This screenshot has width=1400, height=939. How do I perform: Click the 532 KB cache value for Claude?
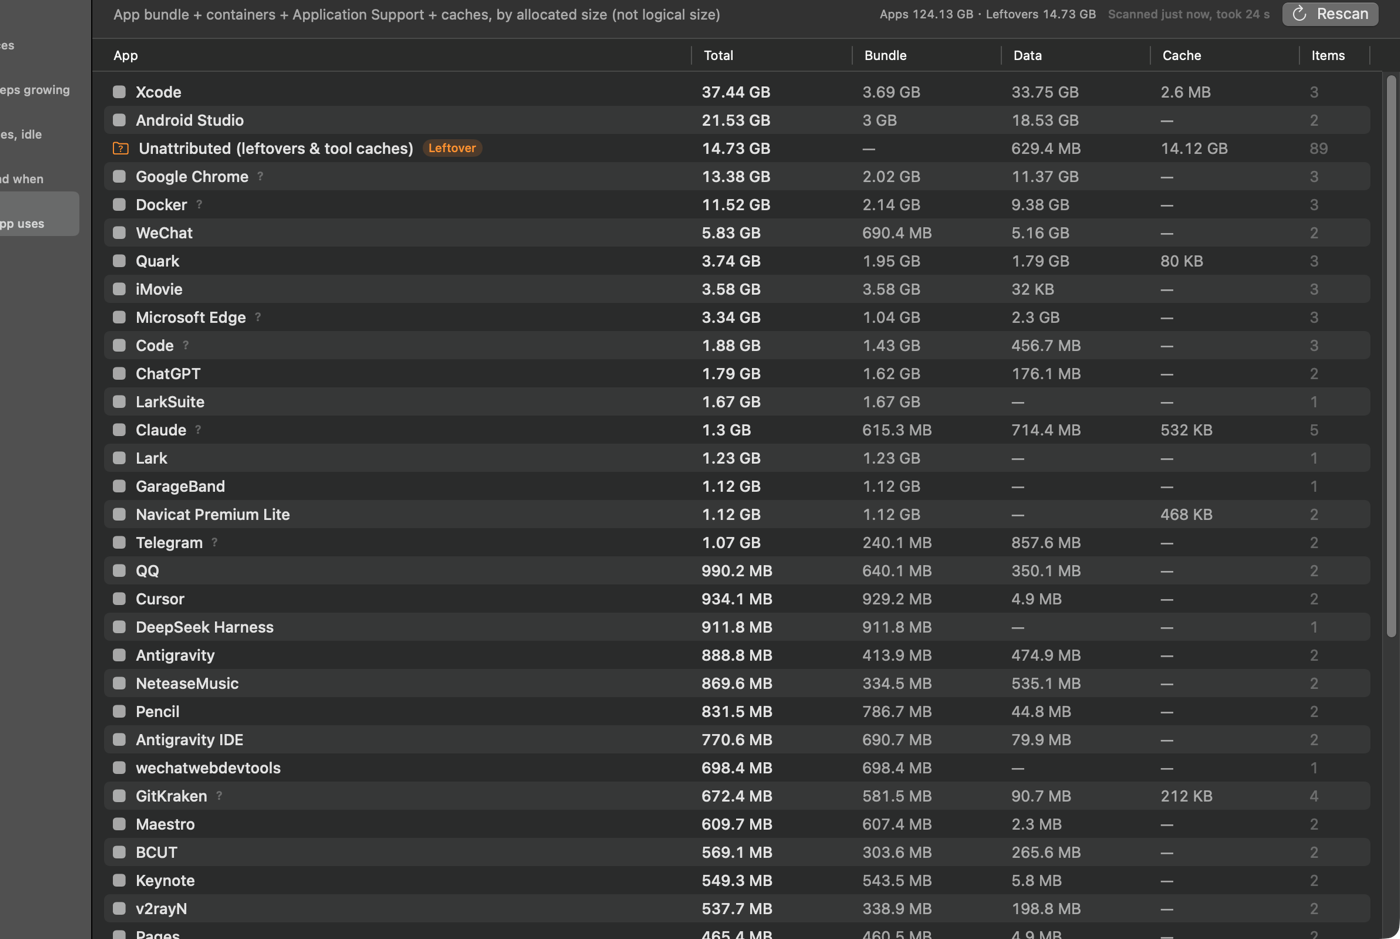(x=1186, y=430)
